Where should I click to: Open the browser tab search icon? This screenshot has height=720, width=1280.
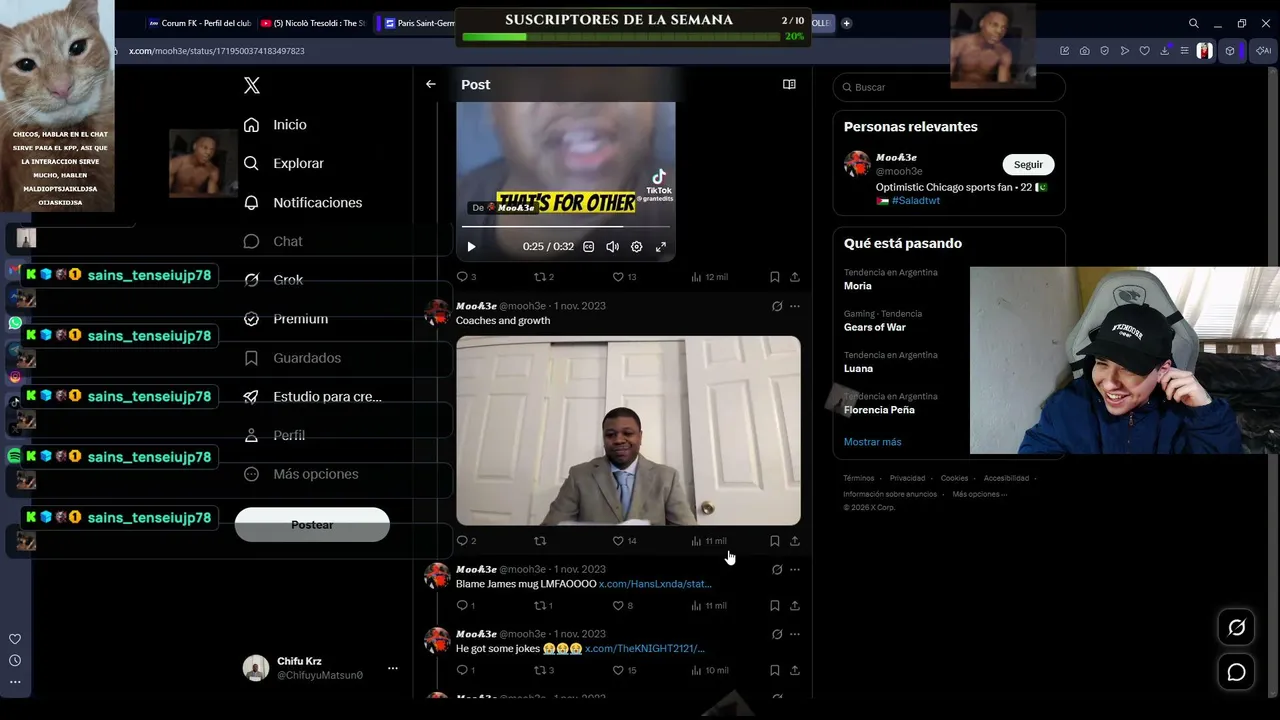(x=1193, y=23)
